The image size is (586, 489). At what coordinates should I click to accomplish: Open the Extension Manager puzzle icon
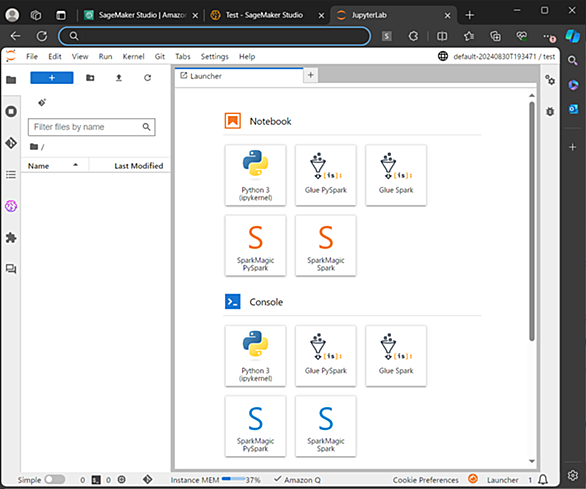coord(11,238)
